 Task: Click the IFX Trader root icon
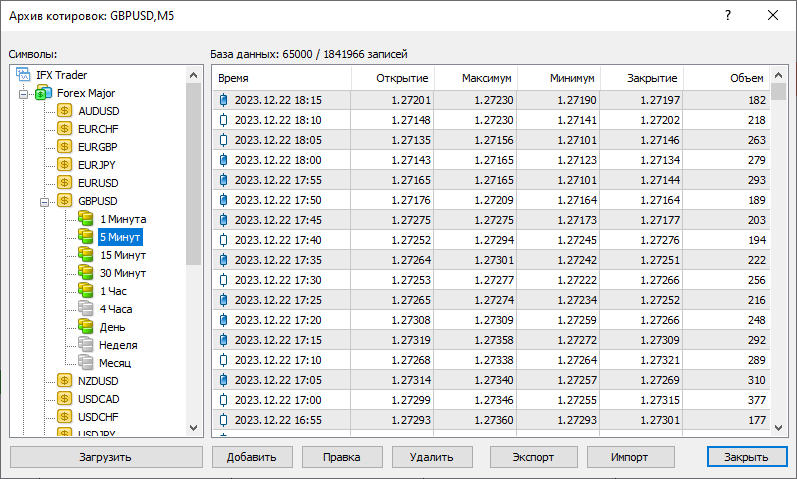point(23,75)
